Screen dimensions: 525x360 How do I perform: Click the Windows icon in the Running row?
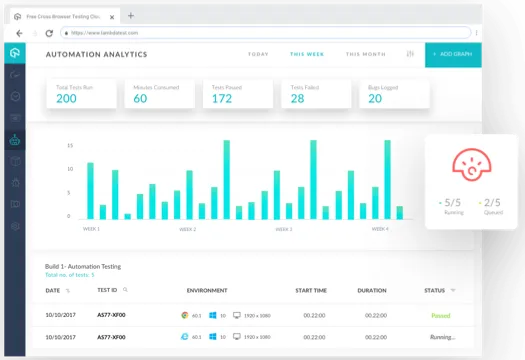click(x=213, y=337)
